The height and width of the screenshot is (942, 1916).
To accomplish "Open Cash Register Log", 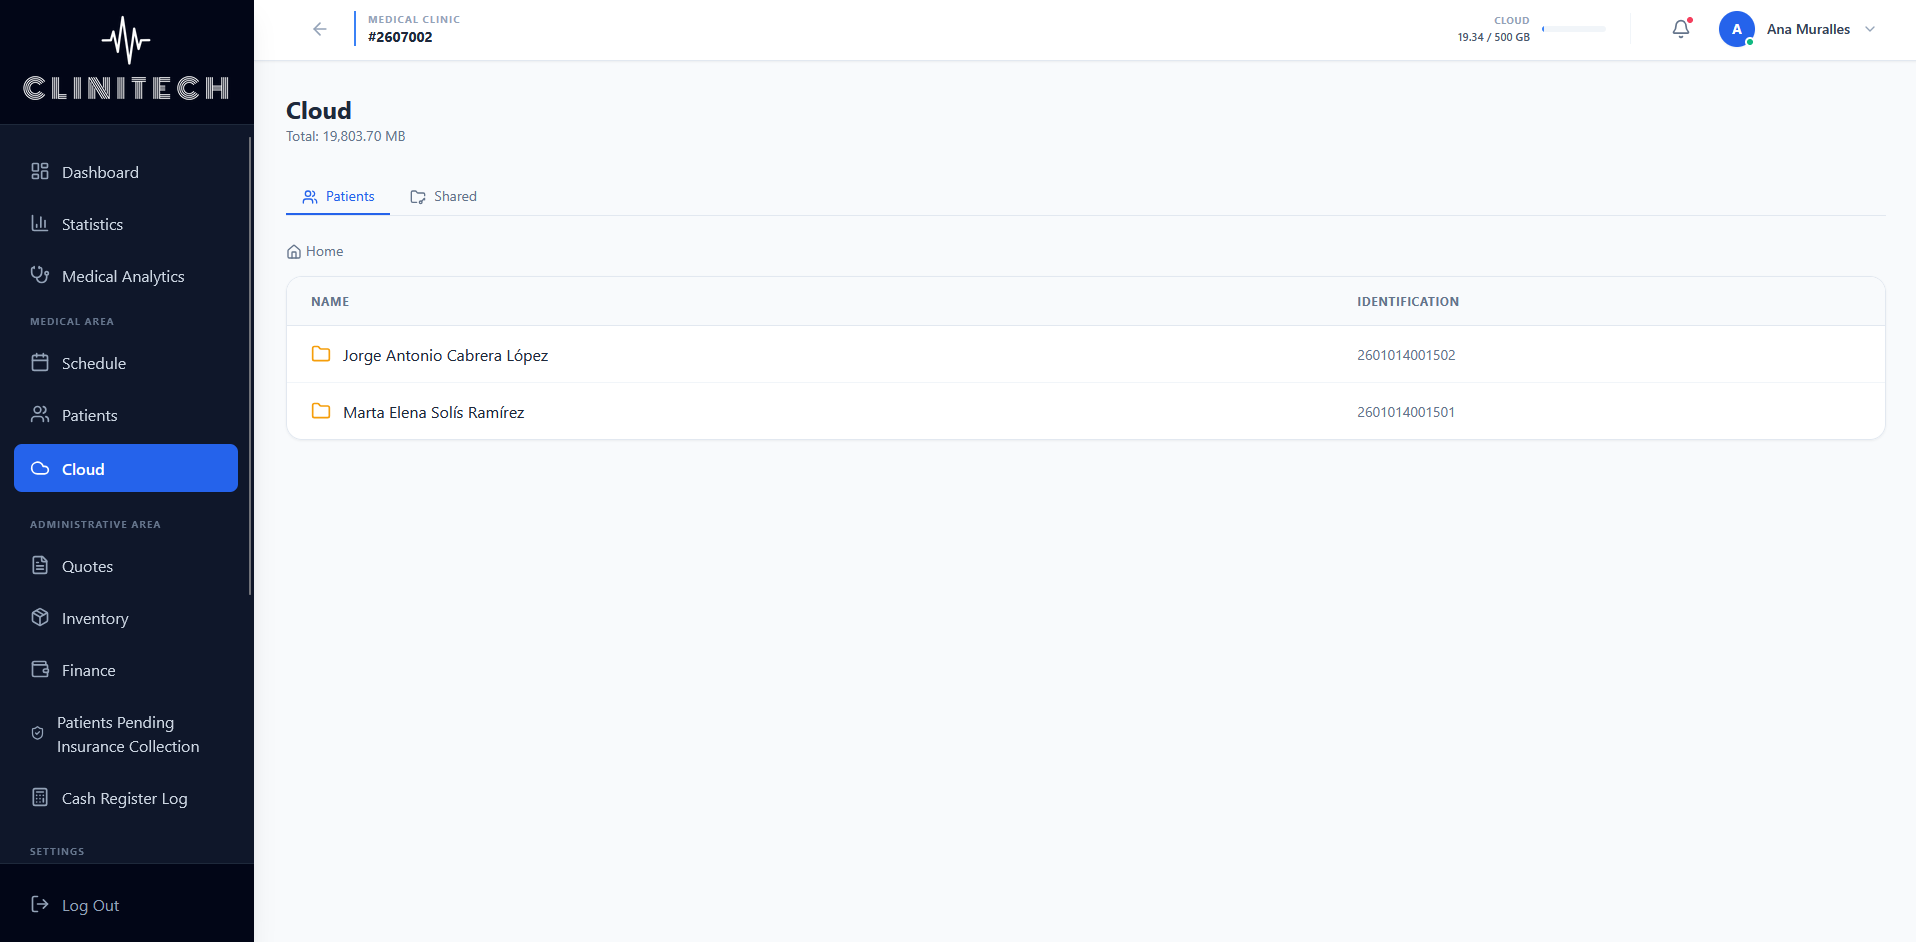I will click(x=126, y=798).
